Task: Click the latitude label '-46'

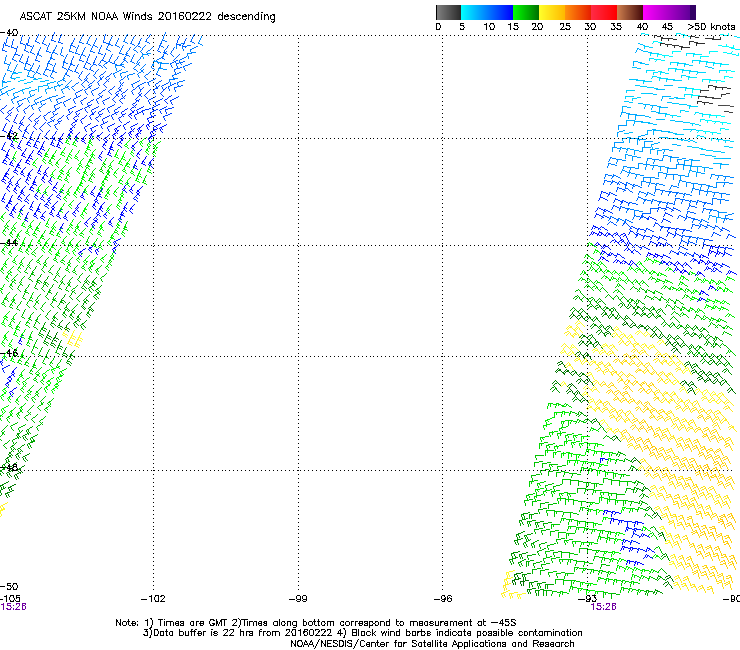Action: [9, 353]
